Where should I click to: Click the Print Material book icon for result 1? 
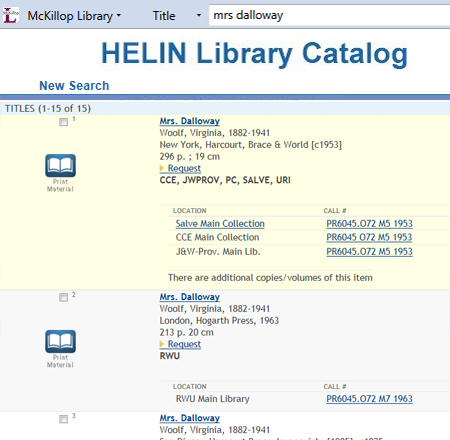click(60, 166)
